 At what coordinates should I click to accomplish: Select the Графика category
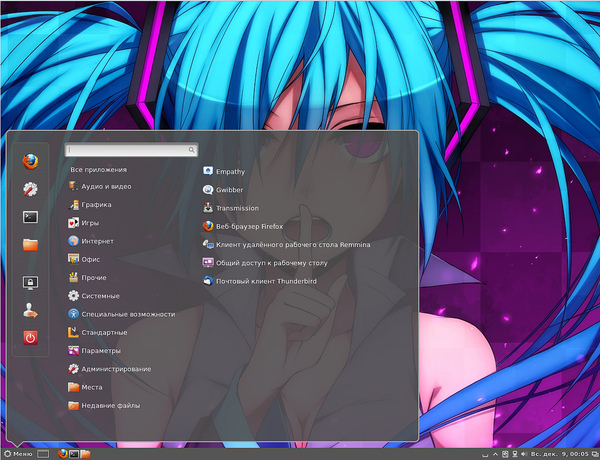(x=96, y=204)
